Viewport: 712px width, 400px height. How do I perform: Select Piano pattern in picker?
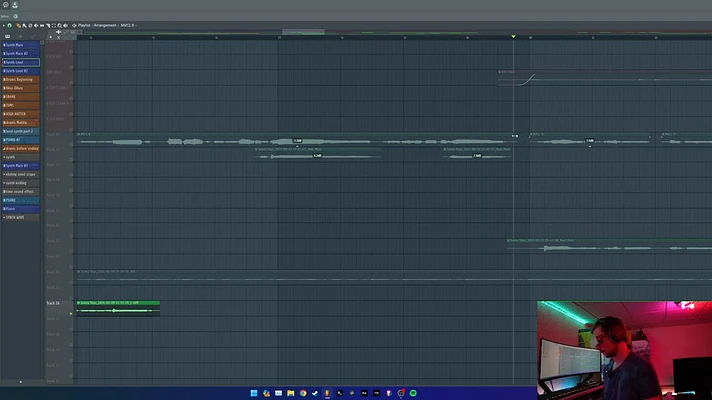point(20,209)
